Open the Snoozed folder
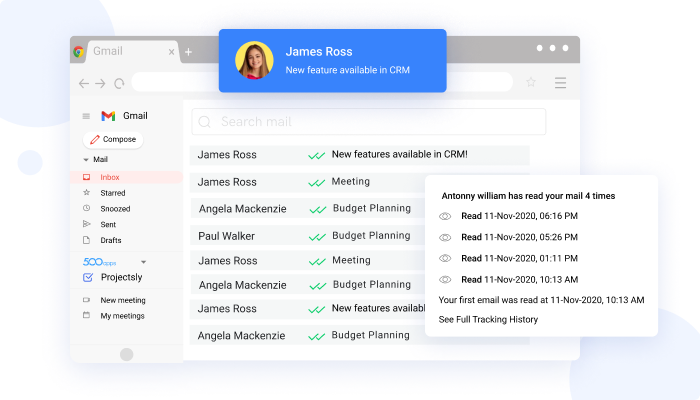 (x=115, y=208)
